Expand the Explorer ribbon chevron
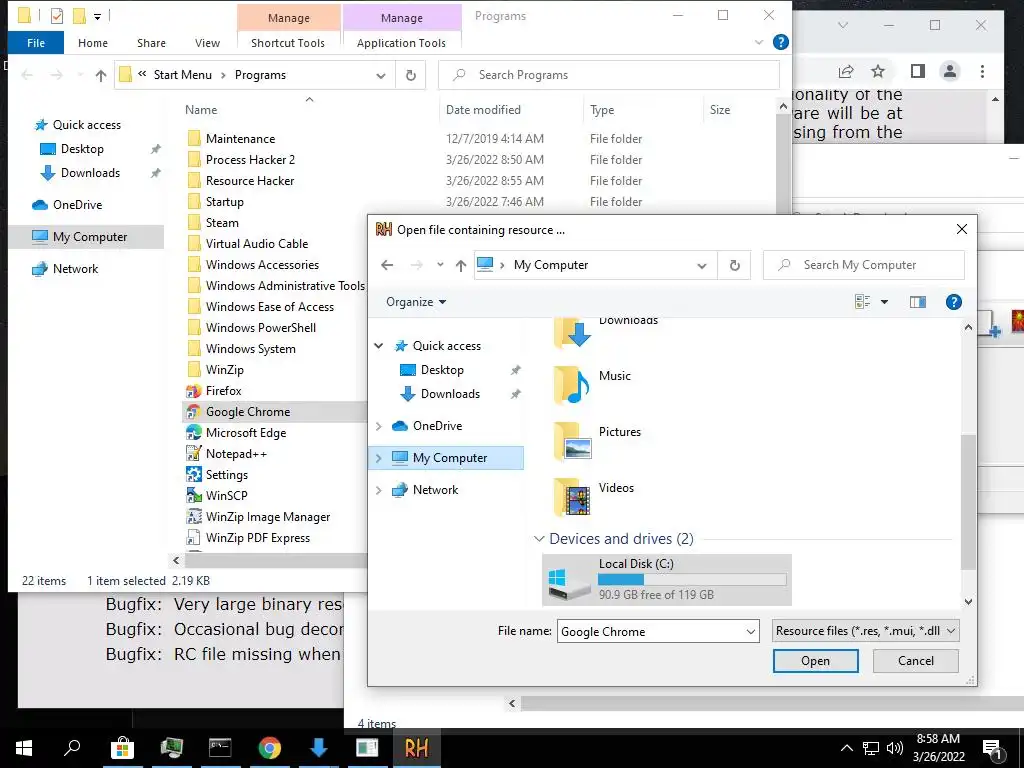1024x768 pixels. tap(759, 42)
